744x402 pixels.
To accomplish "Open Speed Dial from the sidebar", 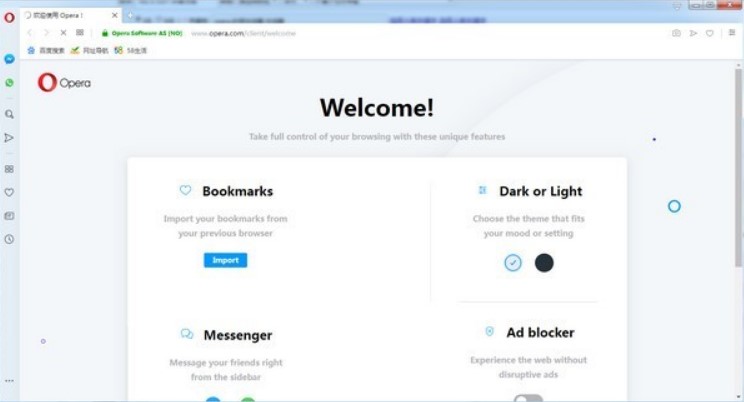I will point(9,169).
